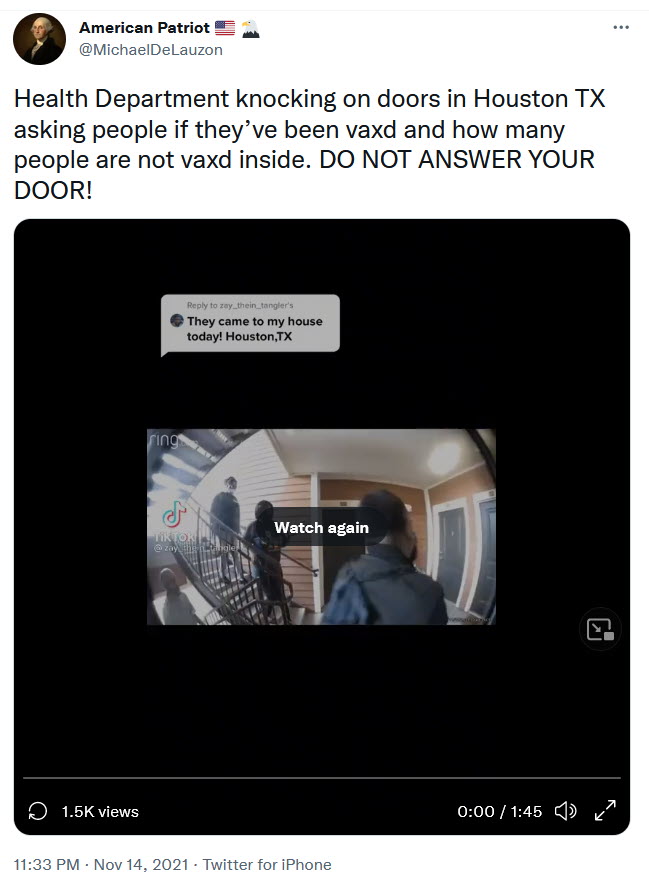
Task: Replay the video with the circular arrow icon
Action: pyautogui.click(x=38, y=811)
